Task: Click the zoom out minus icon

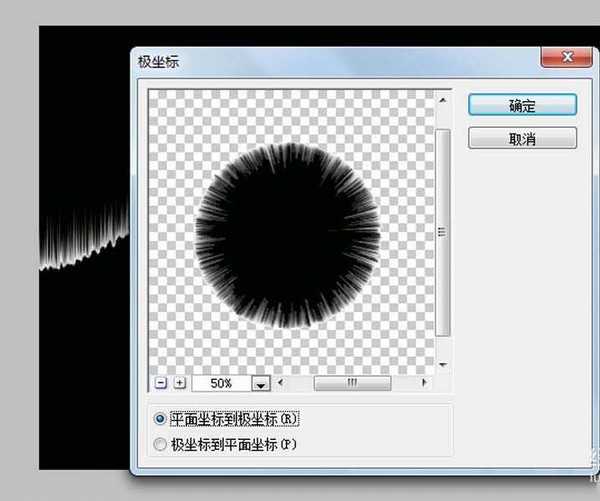Action: click(x=161, y=383)
